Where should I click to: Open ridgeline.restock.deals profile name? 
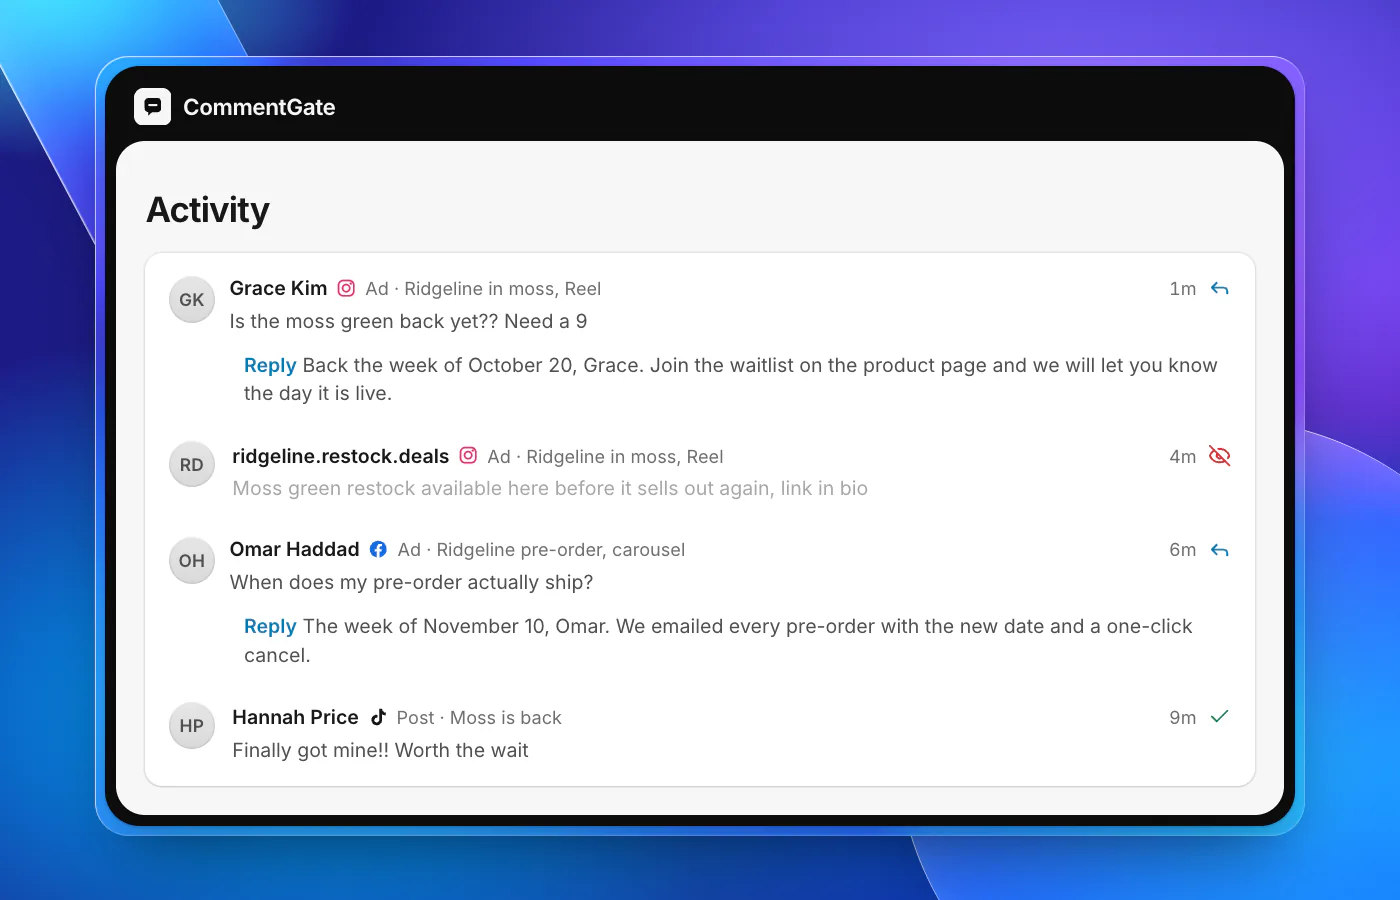point(340,456)
